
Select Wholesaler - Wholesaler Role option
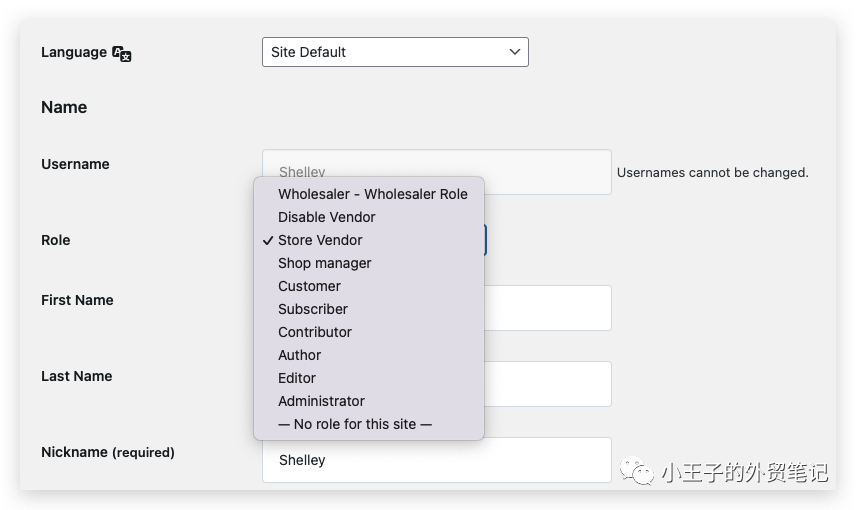(x=369, y=194)
